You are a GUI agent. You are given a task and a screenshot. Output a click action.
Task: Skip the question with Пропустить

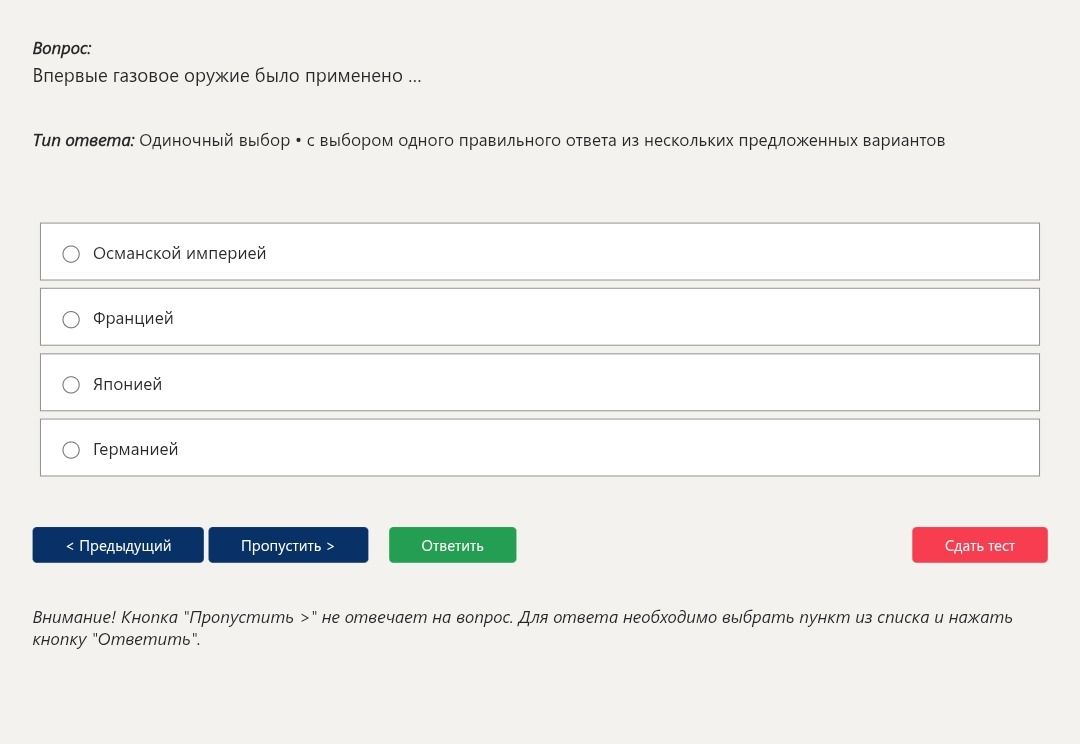click(288, 545)
